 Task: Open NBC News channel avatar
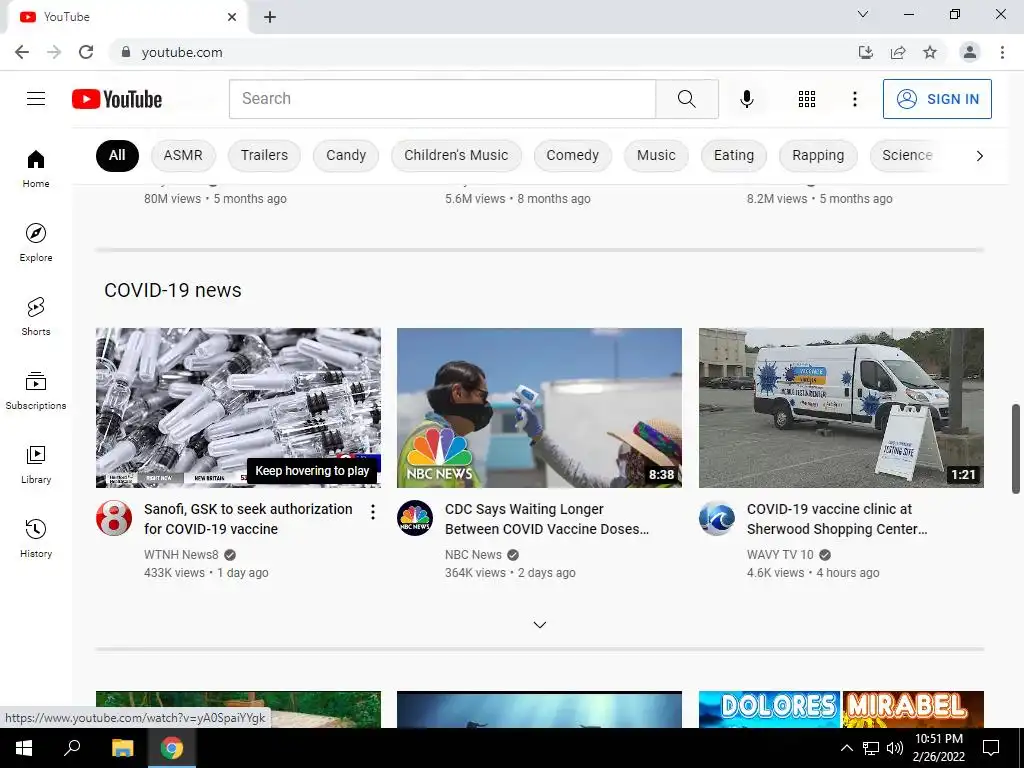point(415,518)
